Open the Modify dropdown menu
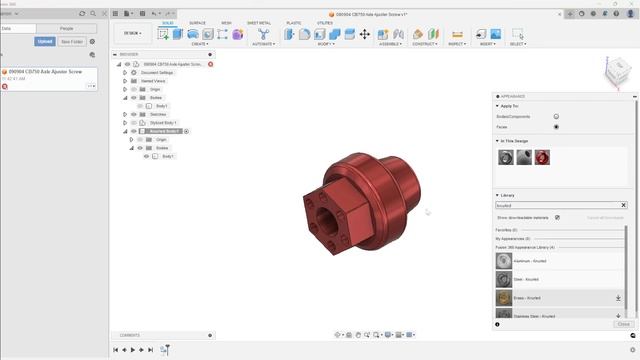Viewport: 640px width, 360px height. click(x=326, y=44)
